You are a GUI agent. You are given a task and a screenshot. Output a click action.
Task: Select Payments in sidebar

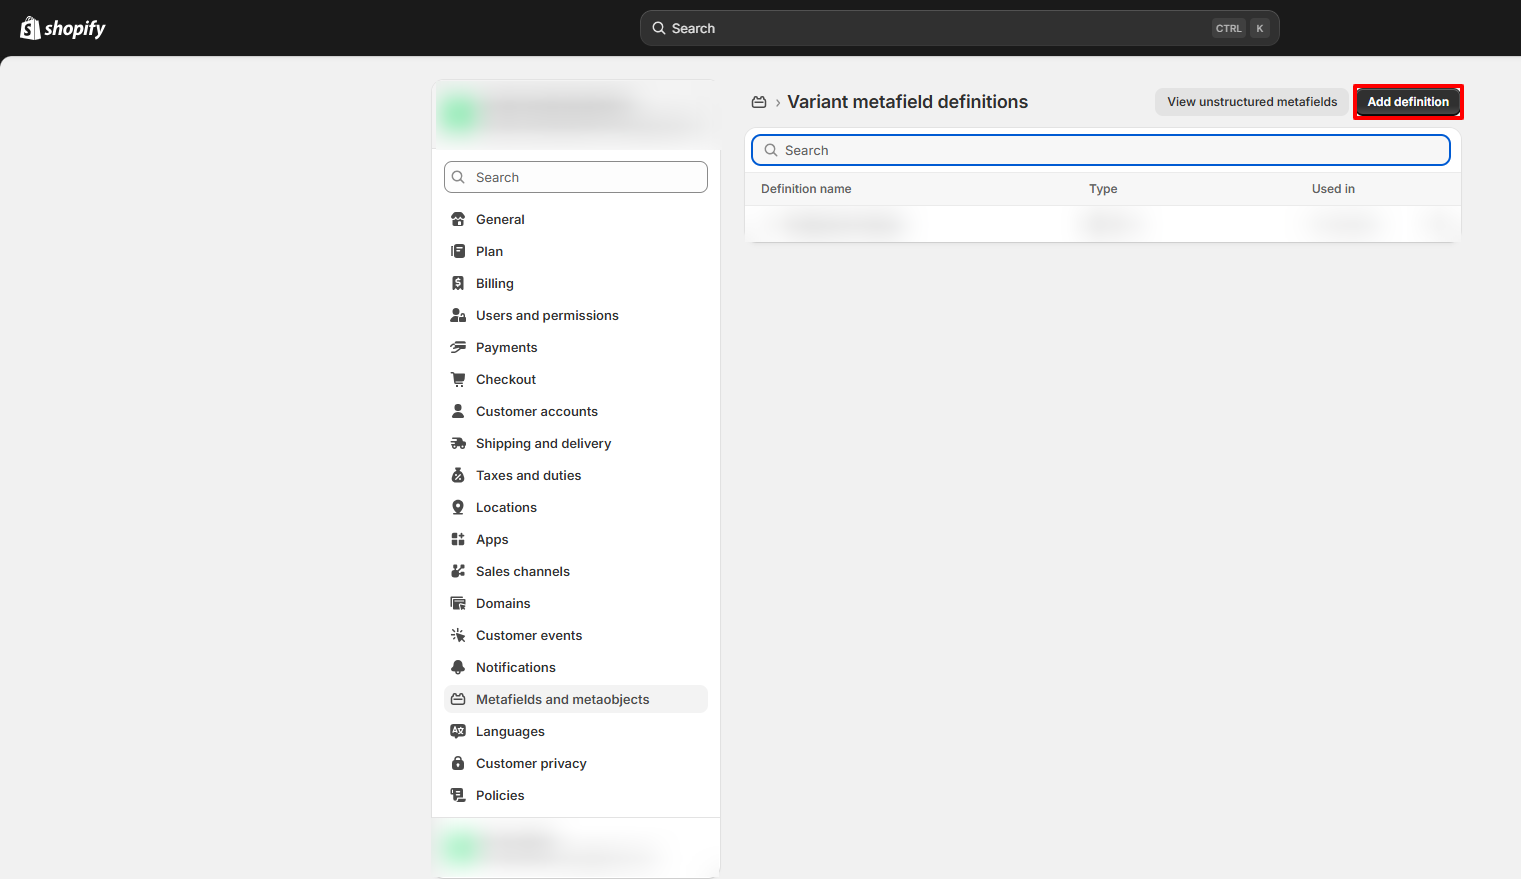[x=576, y=347]
